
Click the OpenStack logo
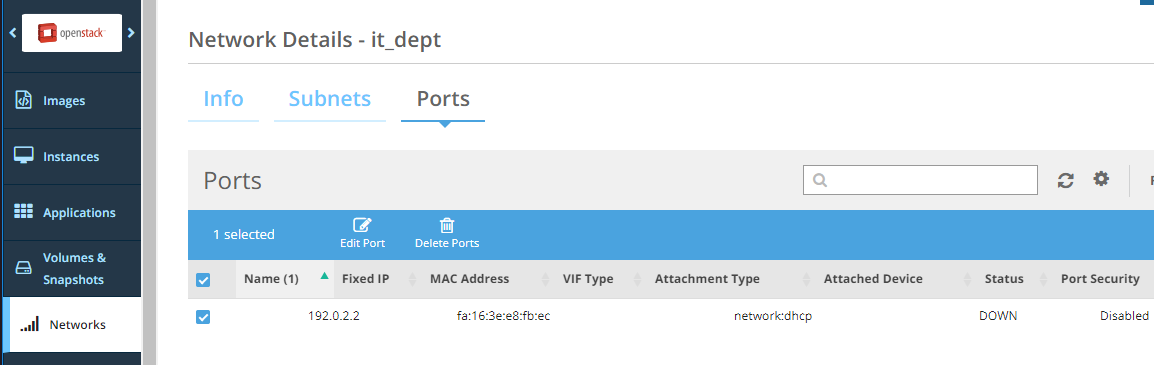pyautogui.click(x=72, y=33)
